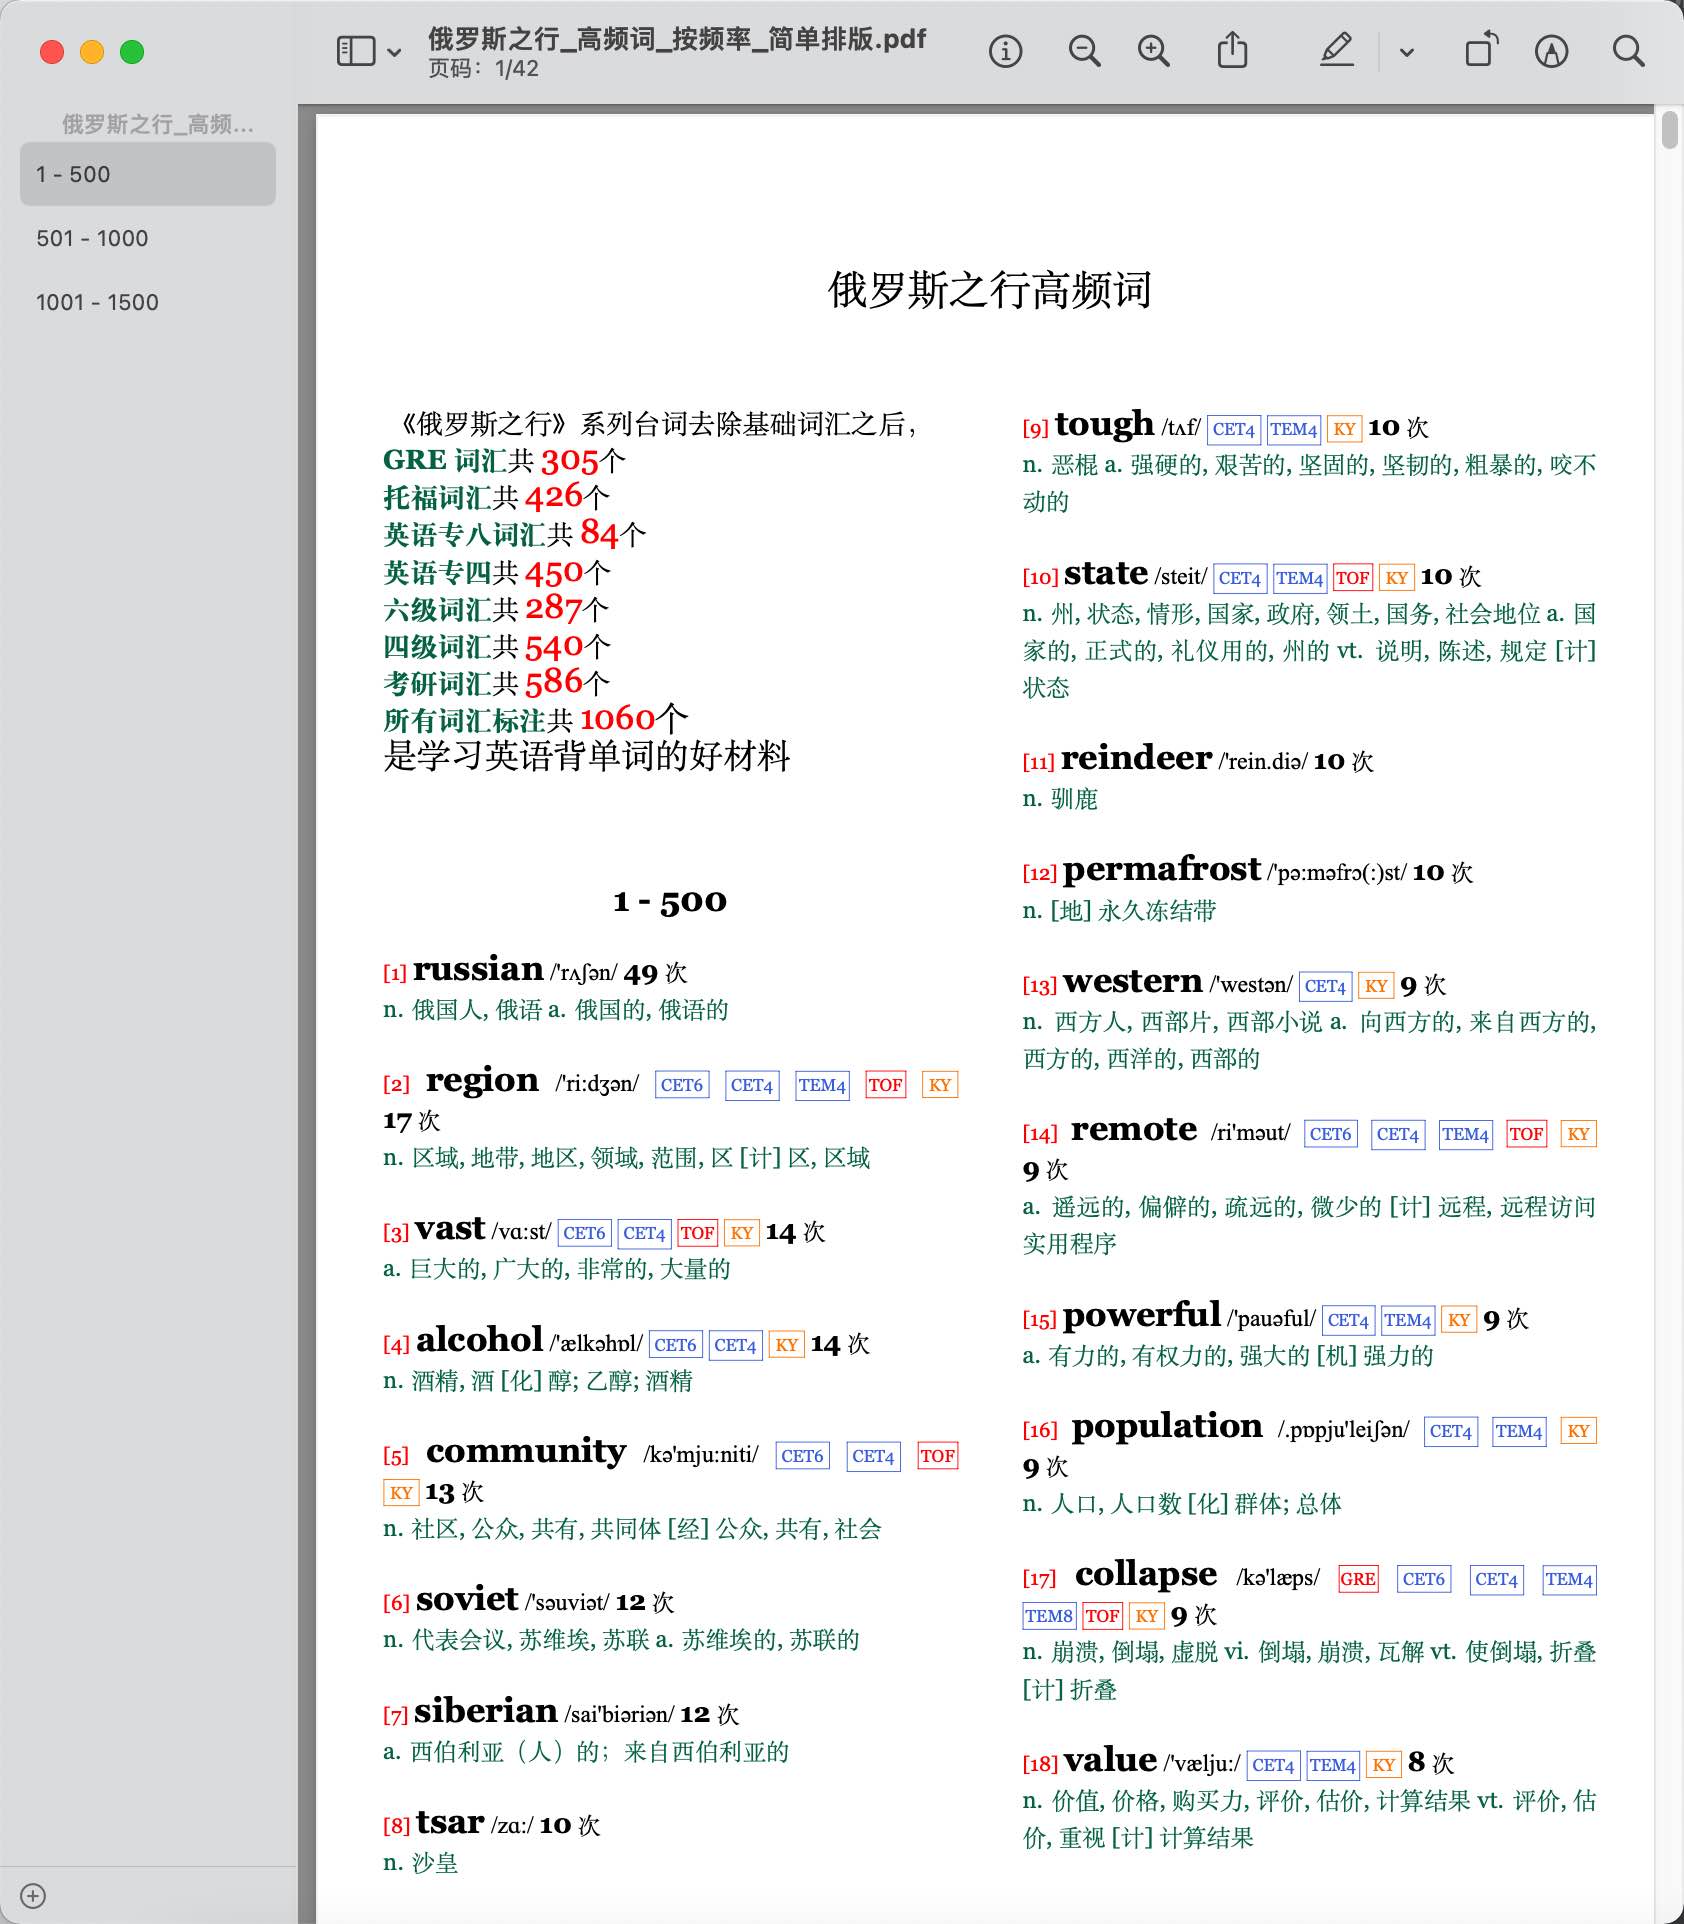The height and width of the screenshot is (1924, 1684).
Task: Click the PDF file name in title bar
Action: click(x=677, y=39)
